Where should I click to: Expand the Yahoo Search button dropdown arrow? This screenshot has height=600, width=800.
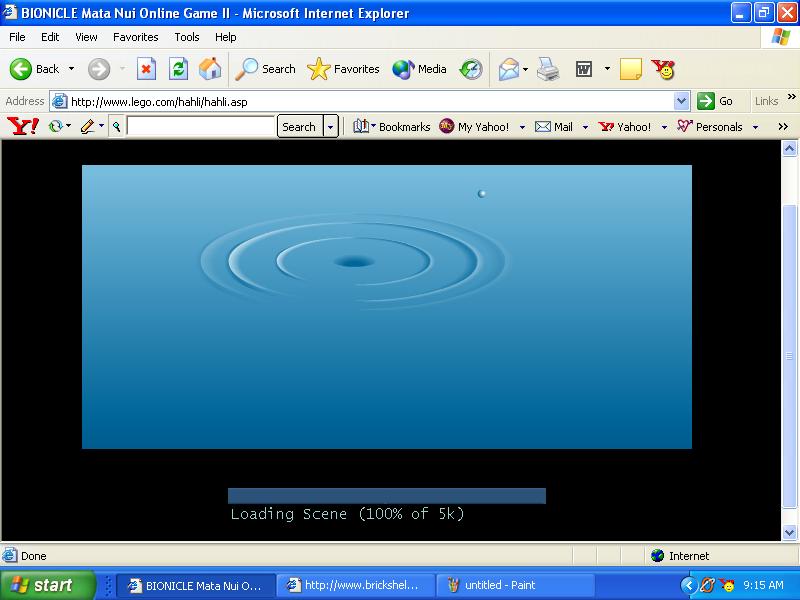click(331, 127)
